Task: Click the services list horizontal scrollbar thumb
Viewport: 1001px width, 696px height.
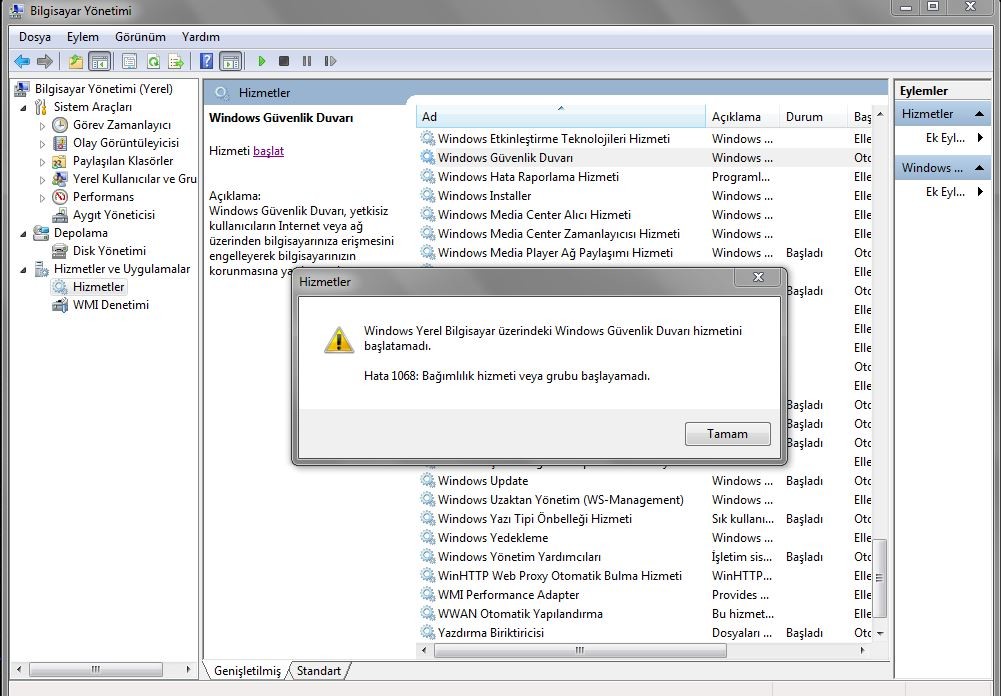Action: point(580,651)
